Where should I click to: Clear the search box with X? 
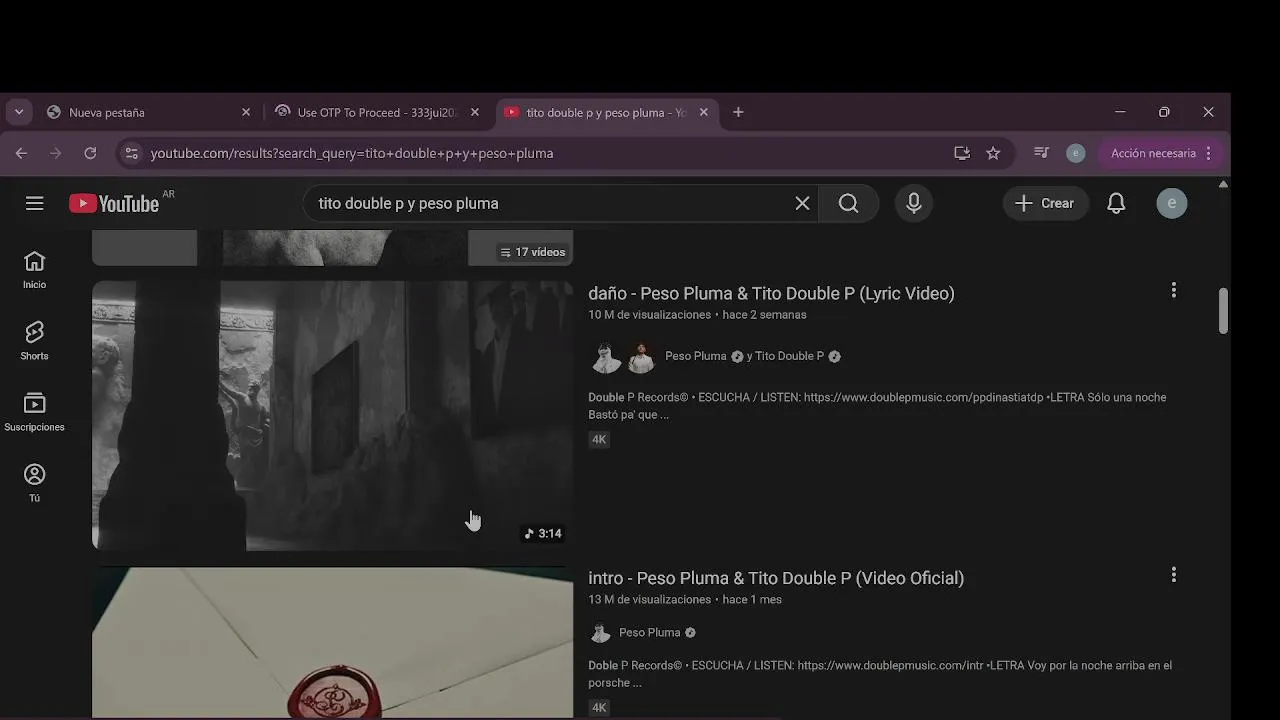[802, 204]
